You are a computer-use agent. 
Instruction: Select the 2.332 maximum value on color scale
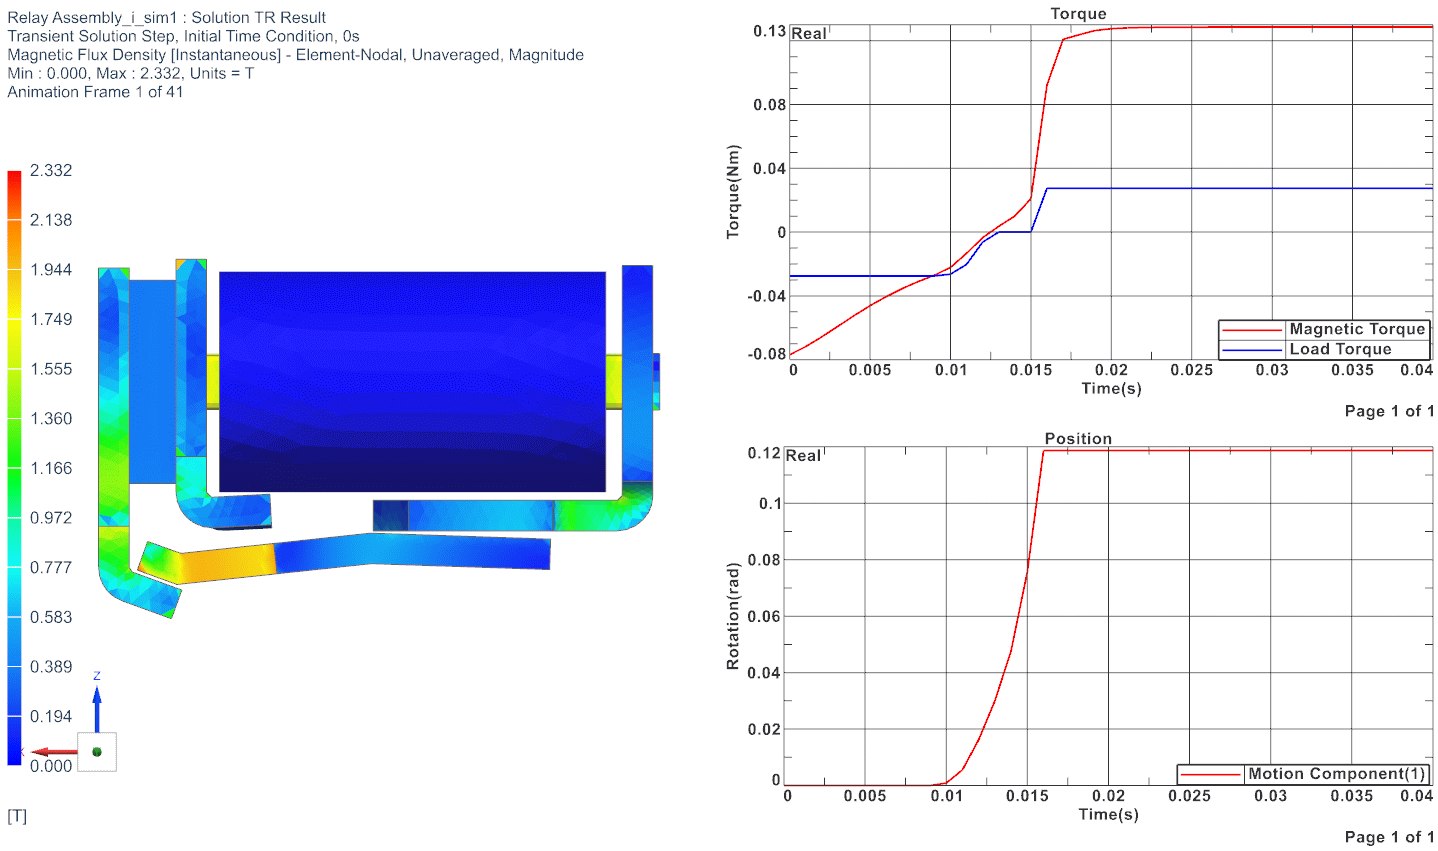coord(51,171)
